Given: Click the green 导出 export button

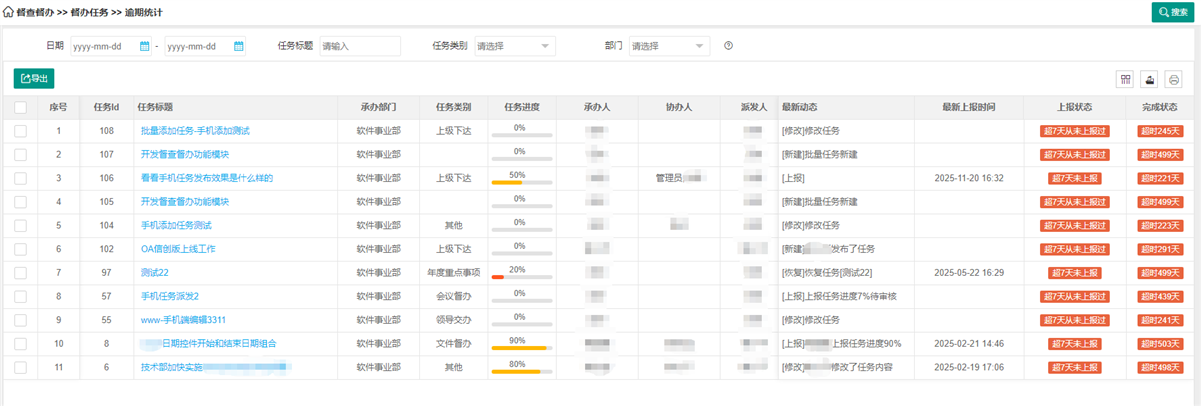Looking at the screenshot, I should click(34, 78).
